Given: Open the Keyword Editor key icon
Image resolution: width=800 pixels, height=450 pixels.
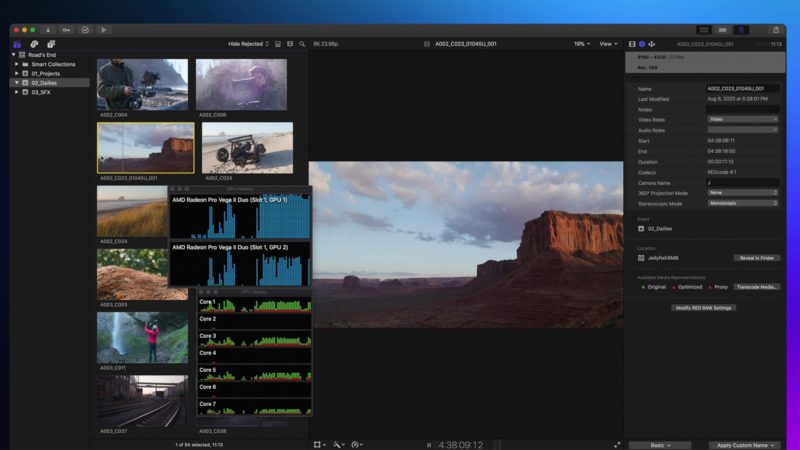Looking at the screenshot, I should (66, 30).
